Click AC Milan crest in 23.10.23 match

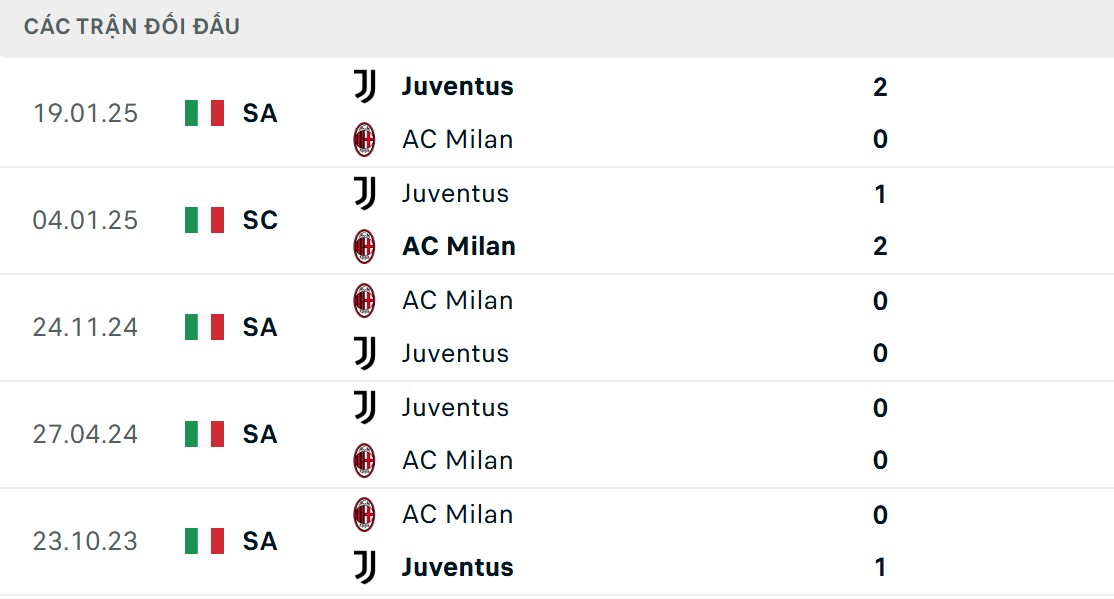point(365,514)
